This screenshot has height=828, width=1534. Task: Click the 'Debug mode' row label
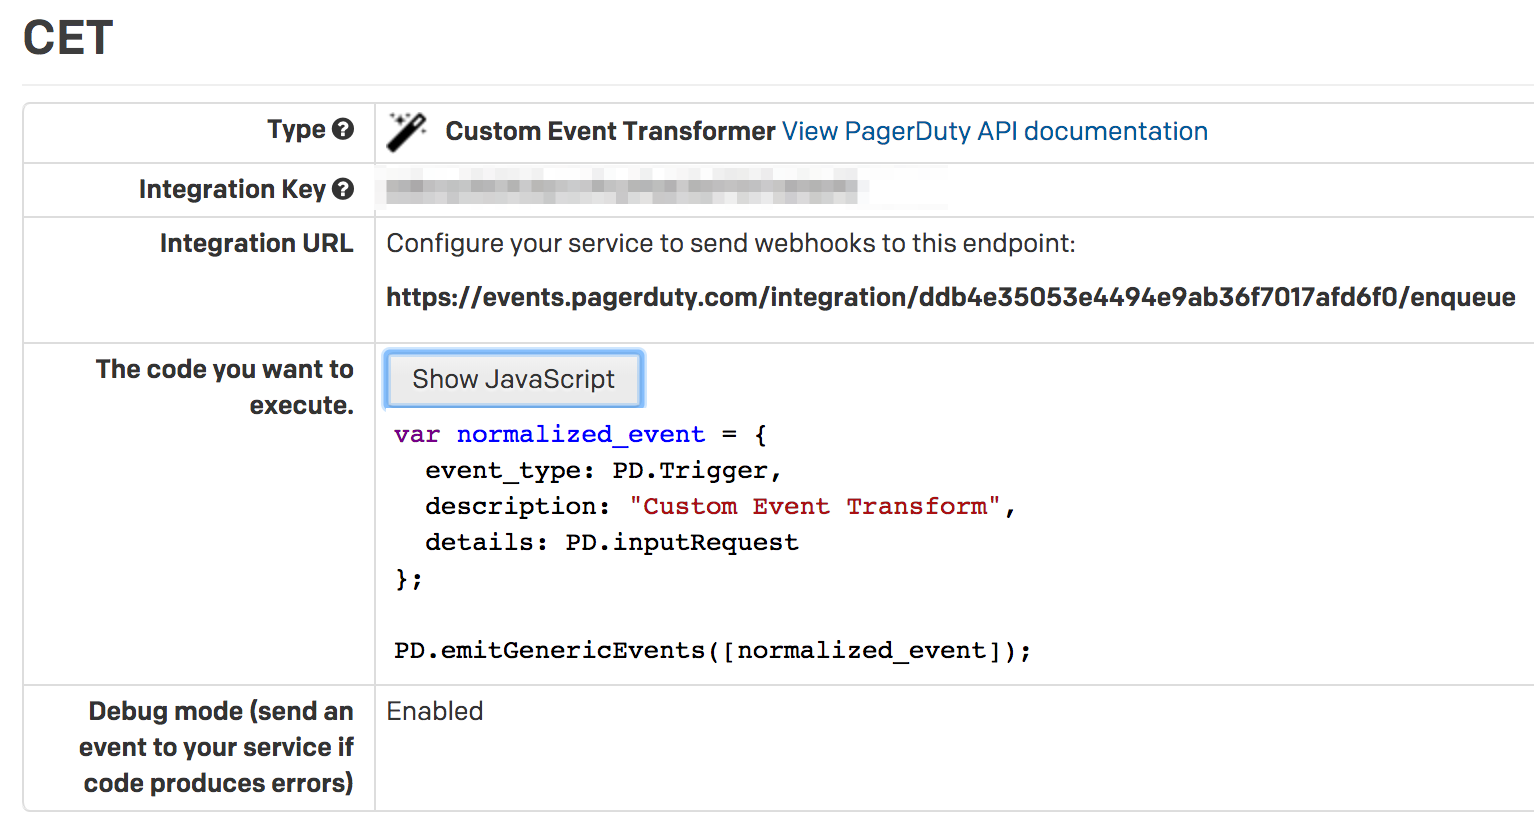tap(217, 747)
